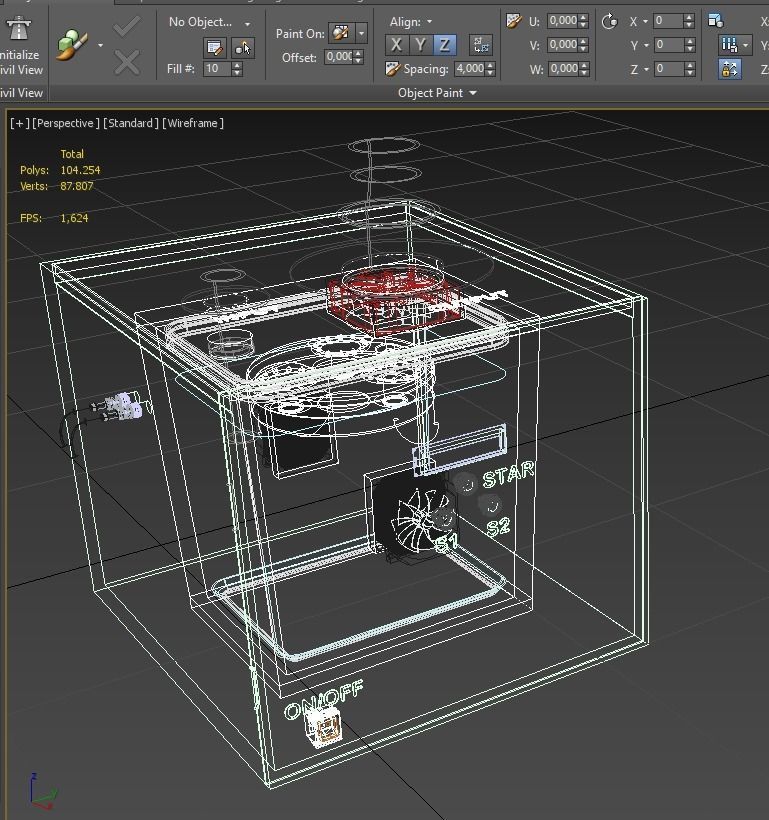769x820 pixels.
Task: Click the Verts count 87.807 statistic
Action: pyautogui.click(x=76, y=186)
